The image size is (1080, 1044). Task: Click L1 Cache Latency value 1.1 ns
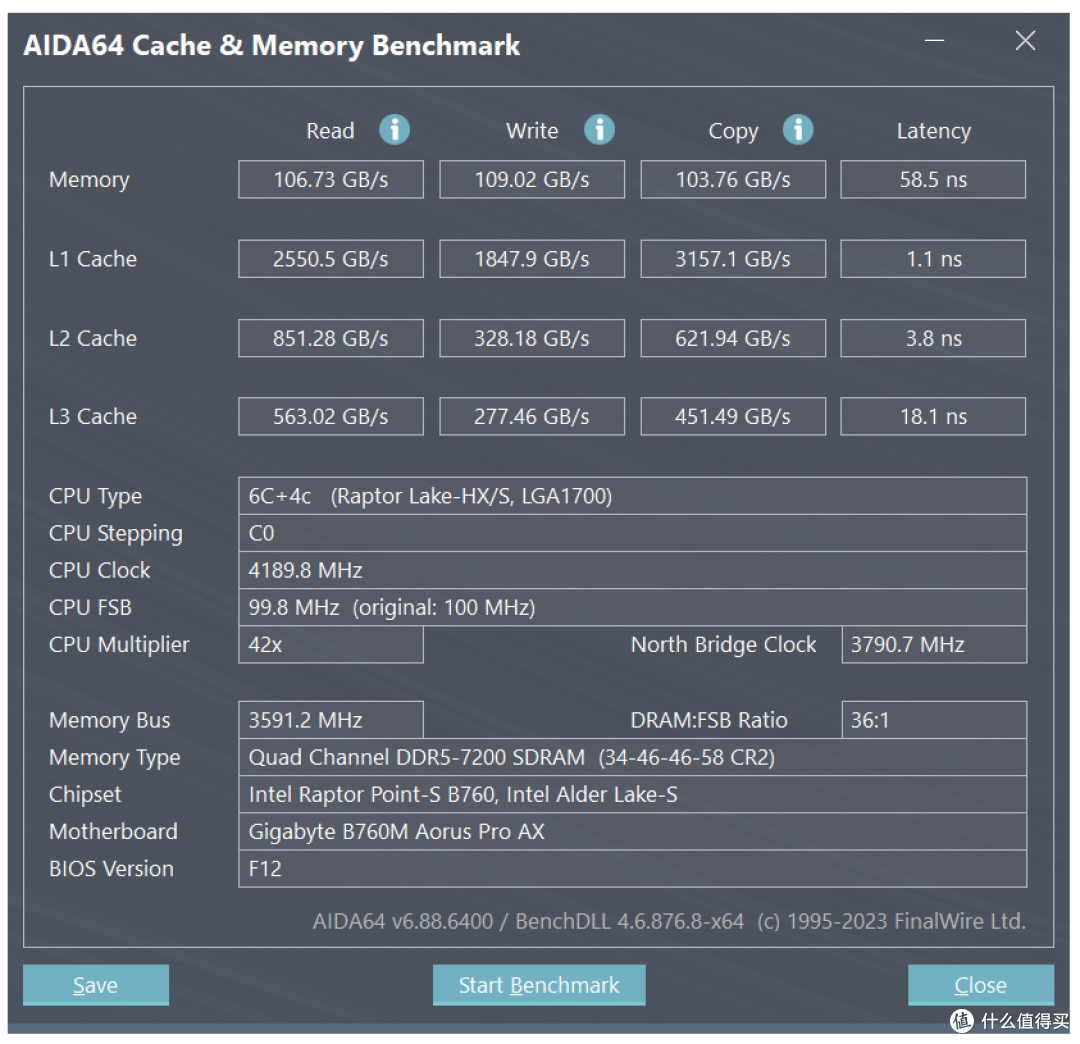933,259
